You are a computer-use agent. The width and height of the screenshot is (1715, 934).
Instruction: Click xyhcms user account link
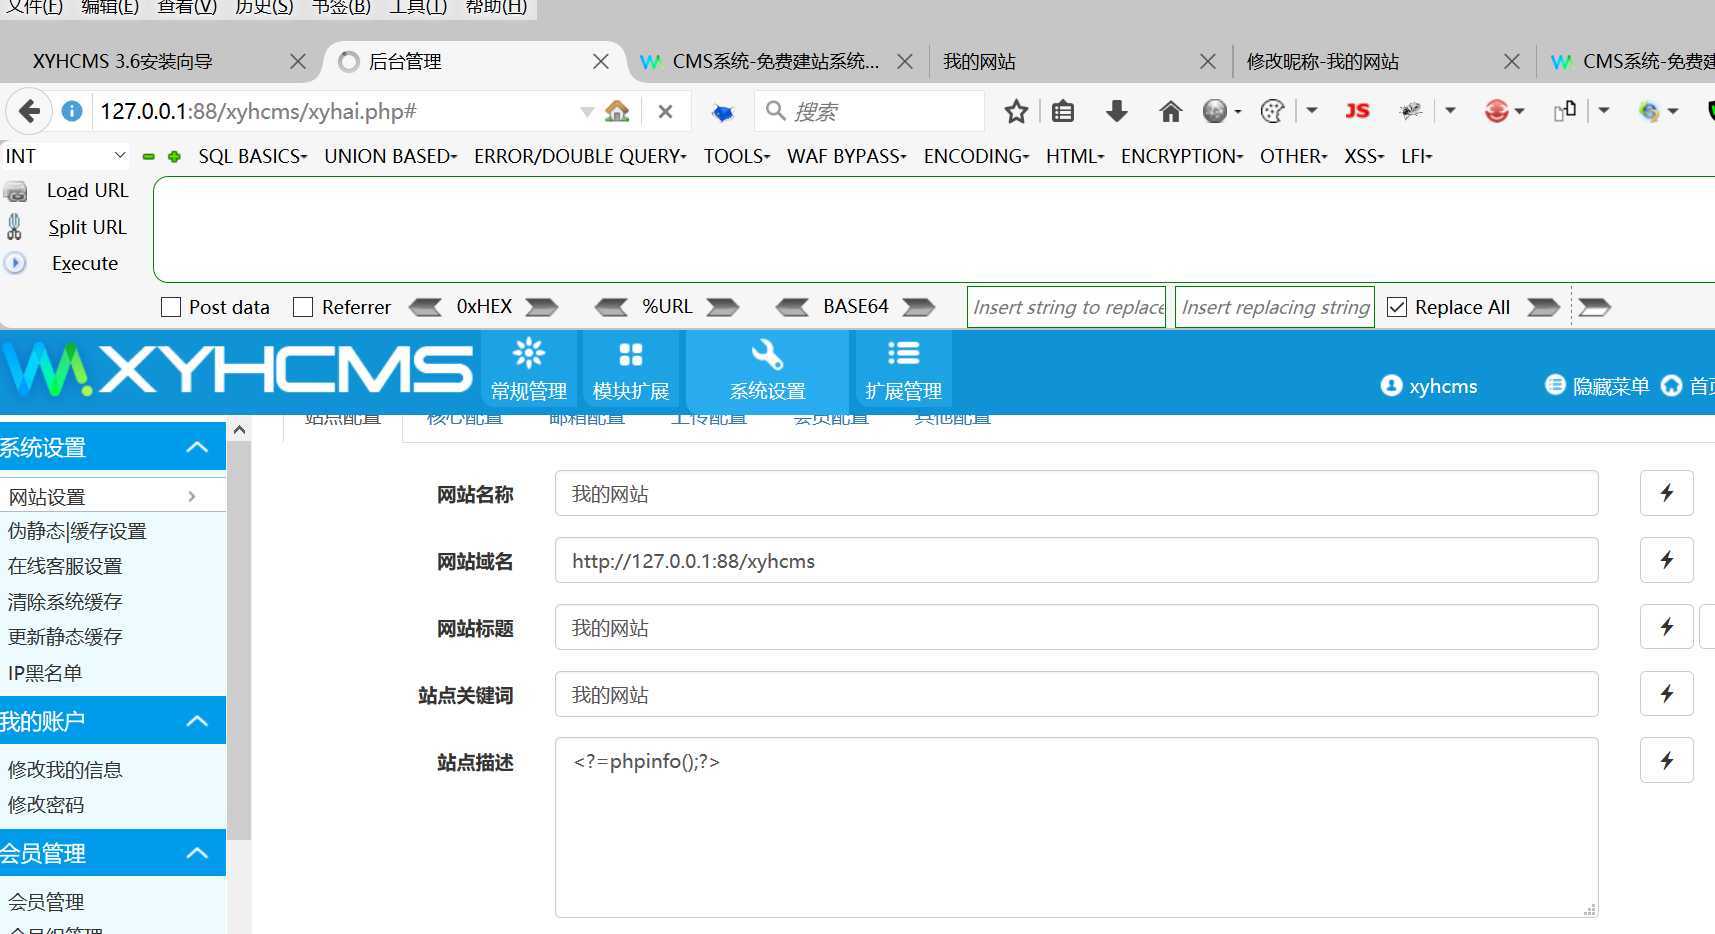click(x=1430, y=386)
